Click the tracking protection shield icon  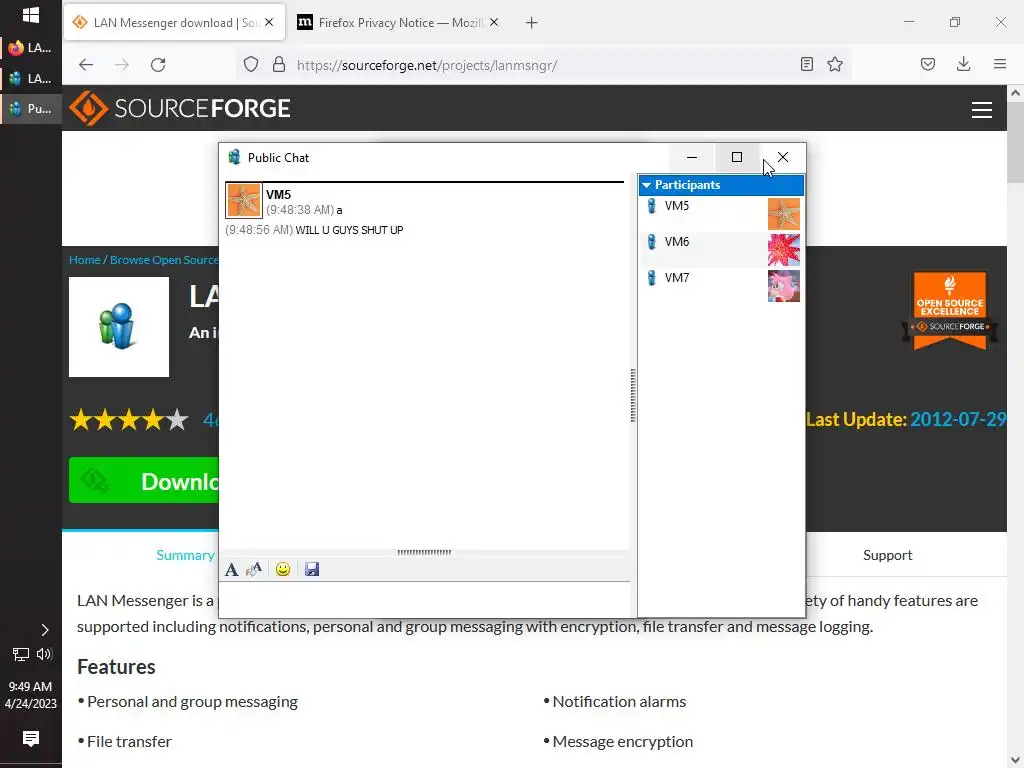click(251, 65)
